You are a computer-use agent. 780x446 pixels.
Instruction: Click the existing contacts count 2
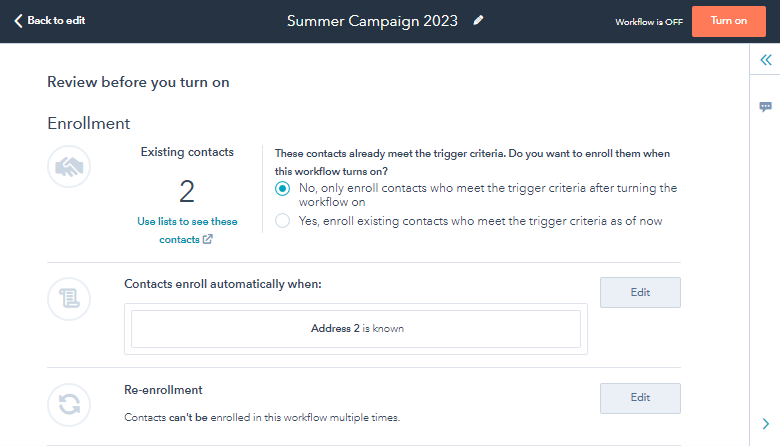click(x=187, y=191)
